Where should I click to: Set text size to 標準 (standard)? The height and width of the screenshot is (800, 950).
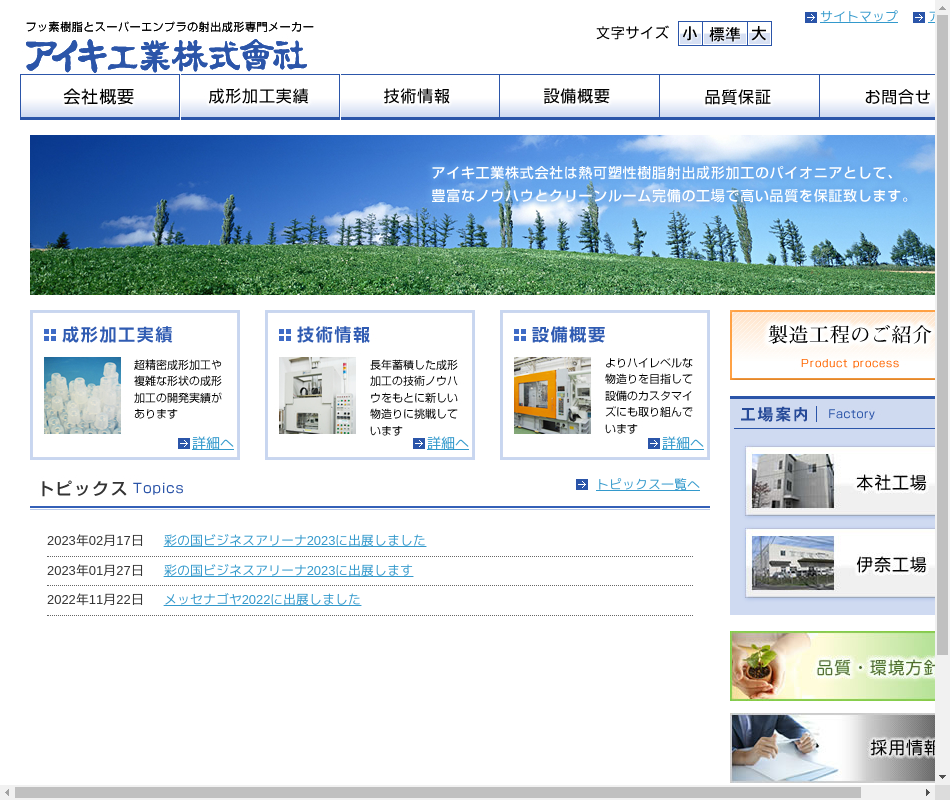click(x=725, y=34)
